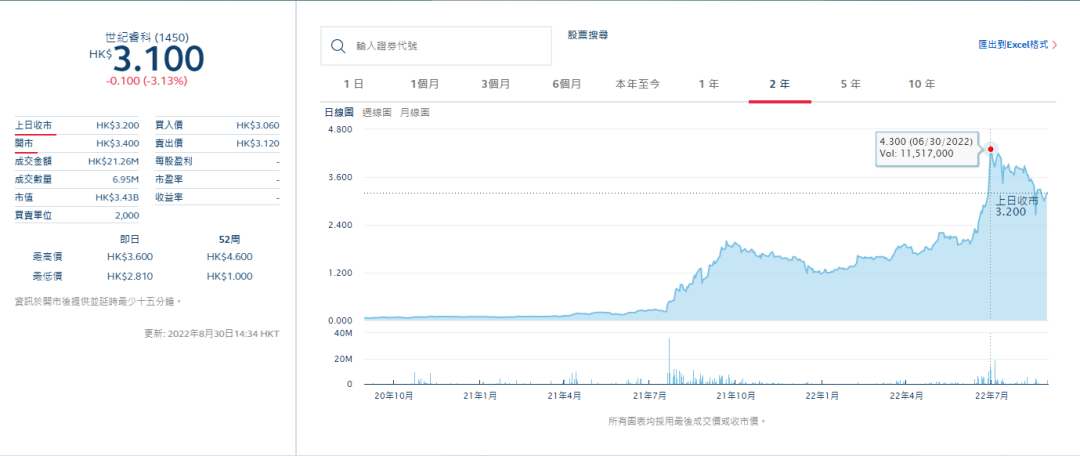Select the 1個月 time range tab
Viewport: 1080px width, 456px height.
pyautogui.click(x=424, y=84)
